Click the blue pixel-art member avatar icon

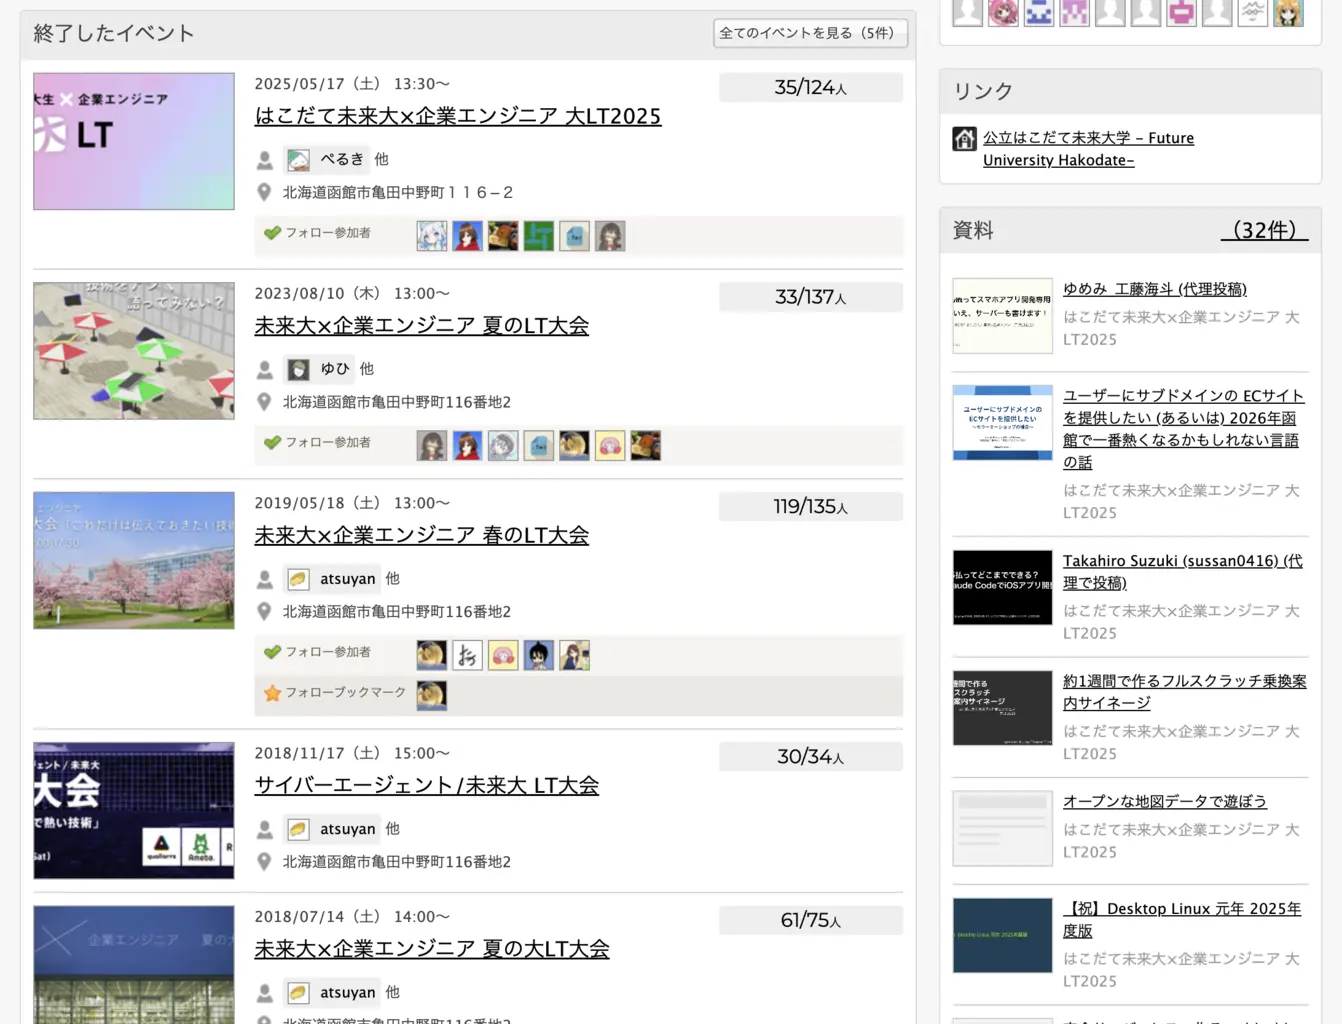[1037, 14]
